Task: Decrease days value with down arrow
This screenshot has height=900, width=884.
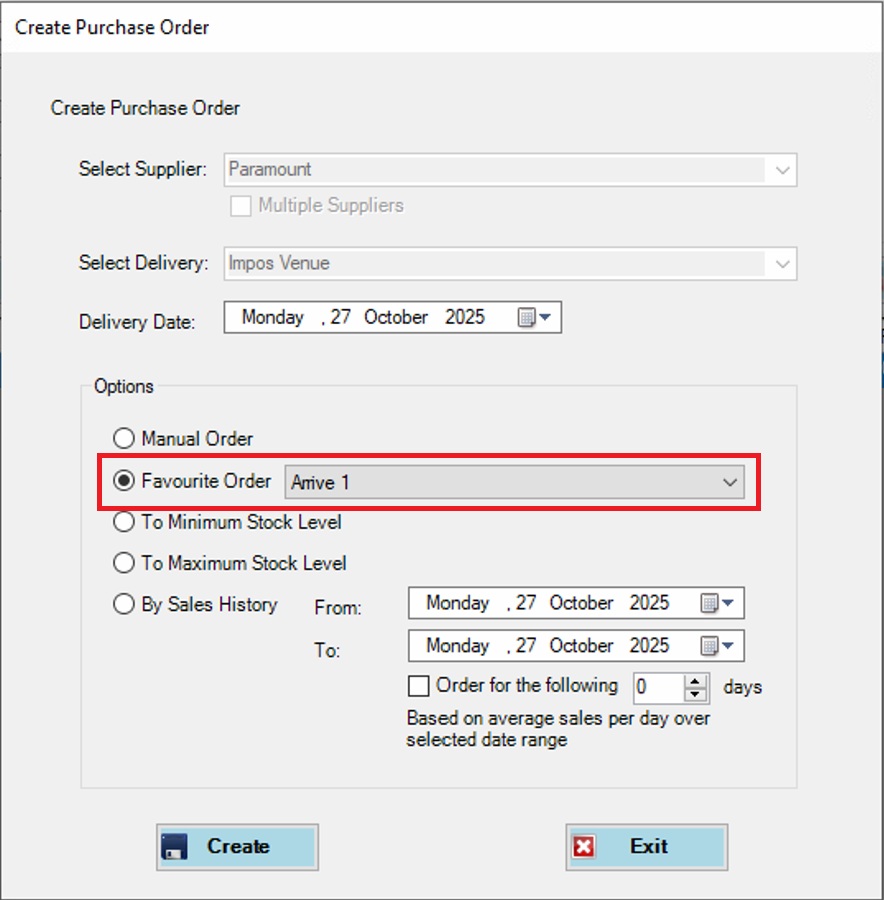Action: point(695,693)
